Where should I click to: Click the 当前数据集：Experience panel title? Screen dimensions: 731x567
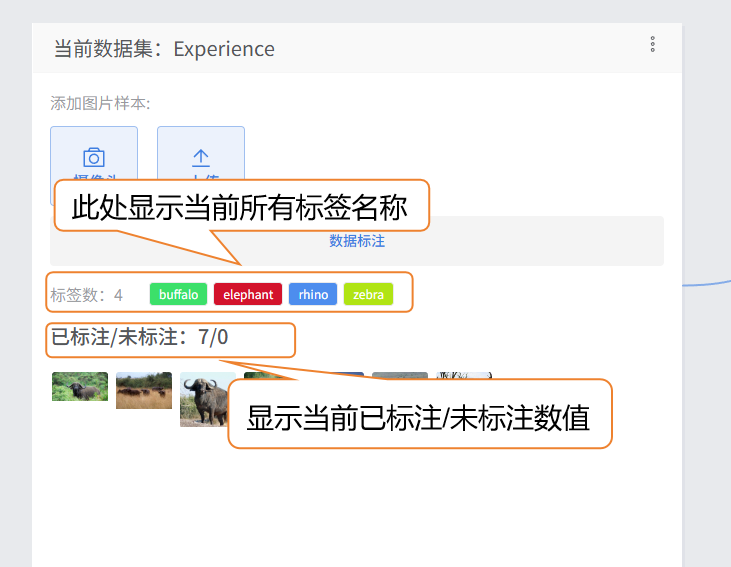click(164, 49)
